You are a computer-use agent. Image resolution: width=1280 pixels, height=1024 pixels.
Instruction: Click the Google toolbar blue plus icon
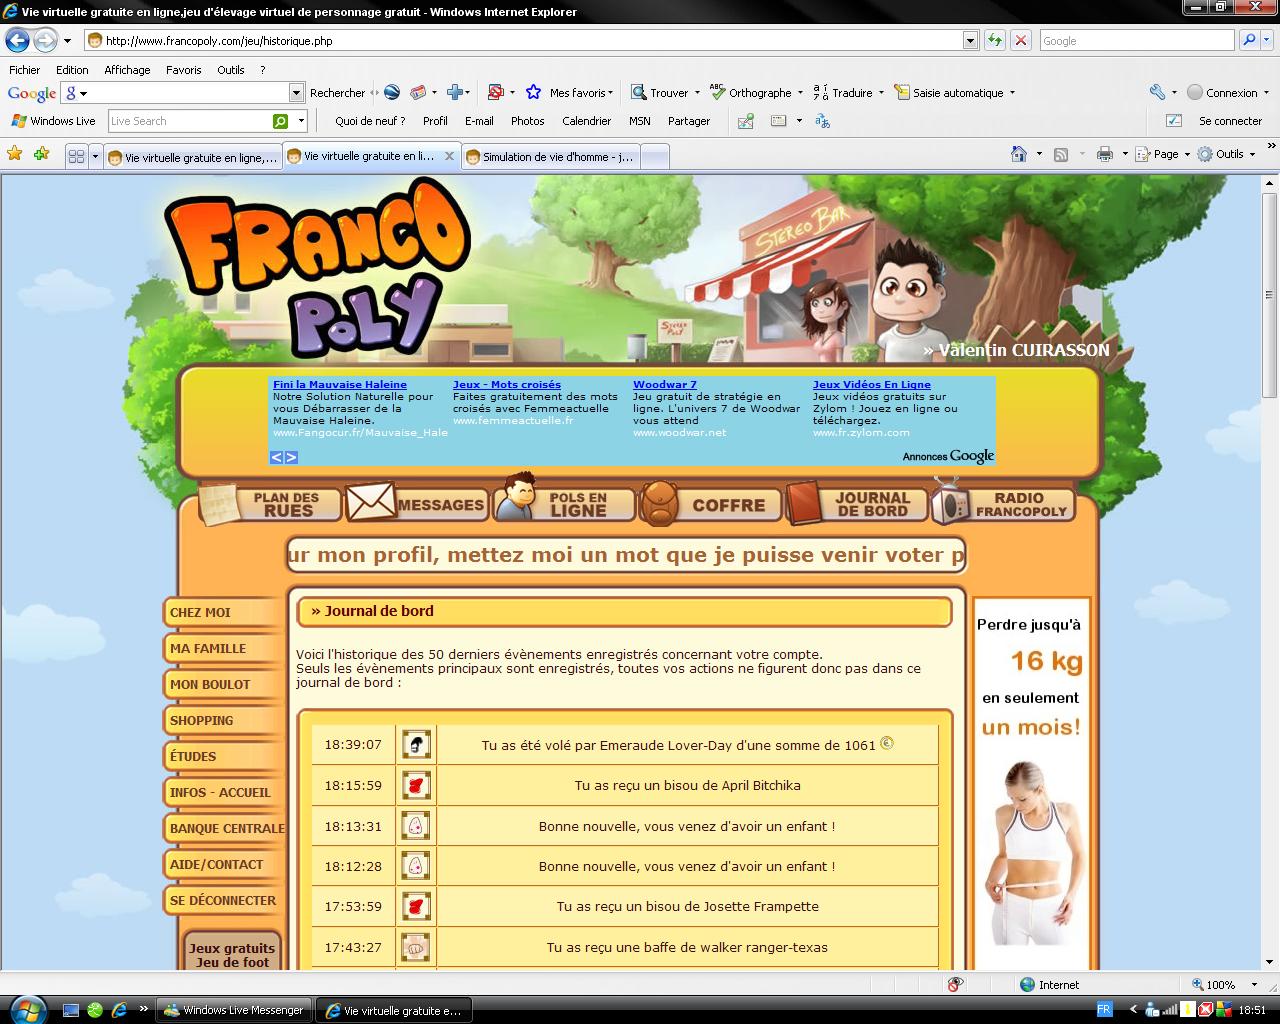click(455, 92)
